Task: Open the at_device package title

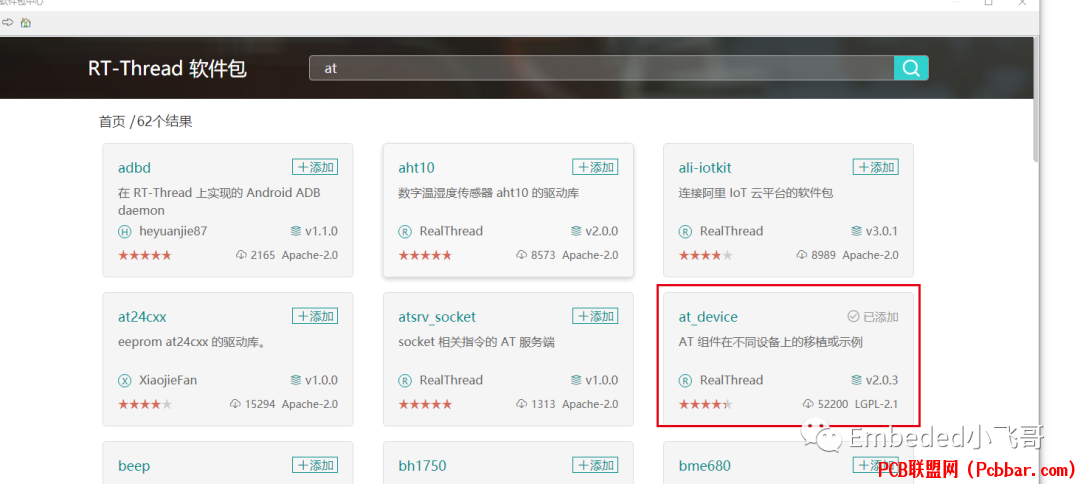Action: pos(708,317)
